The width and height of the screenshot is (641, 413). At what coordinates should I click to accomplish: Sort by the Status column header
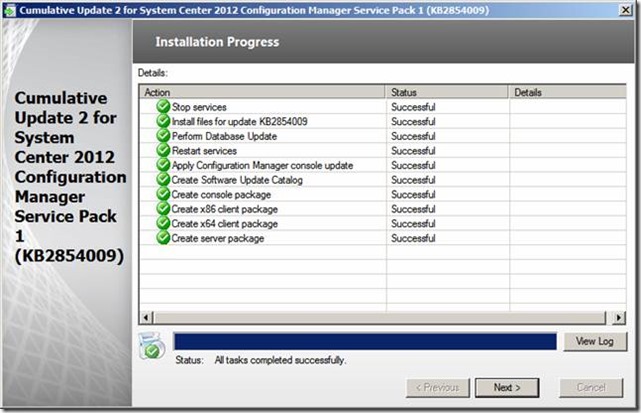pos(447,92)
